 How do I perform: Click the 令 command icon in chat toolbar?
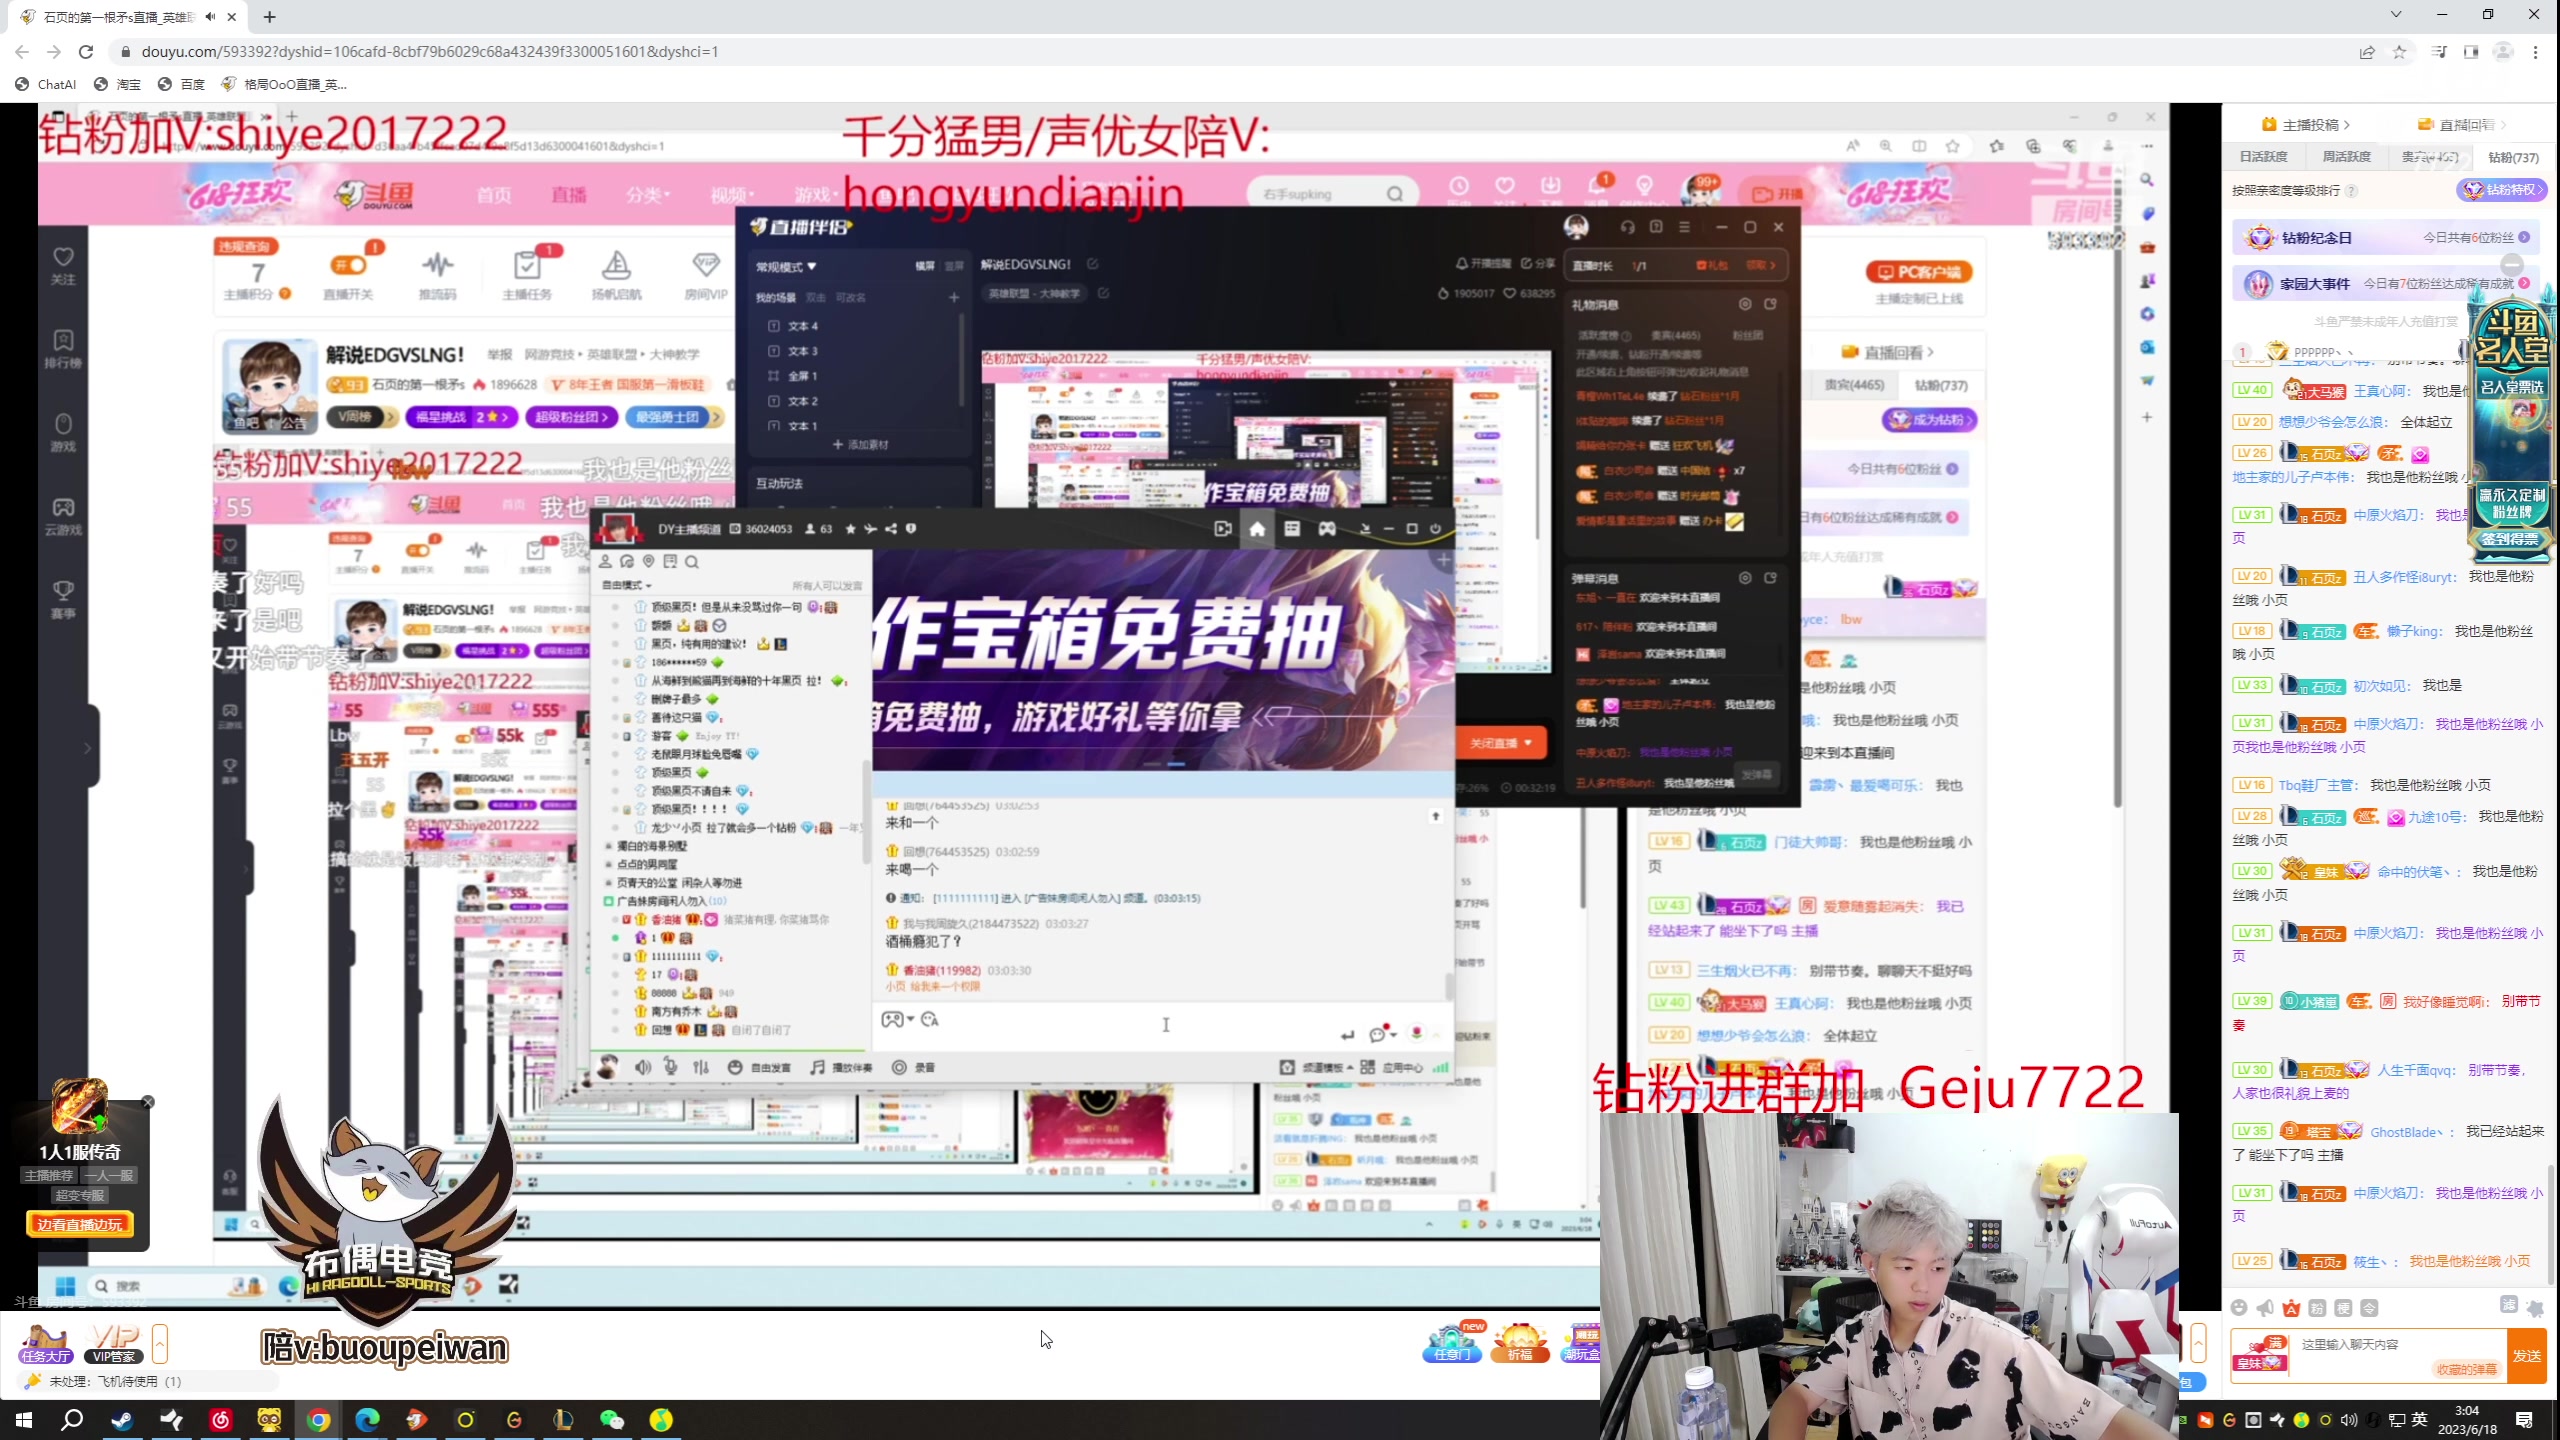point(2369,1308)
